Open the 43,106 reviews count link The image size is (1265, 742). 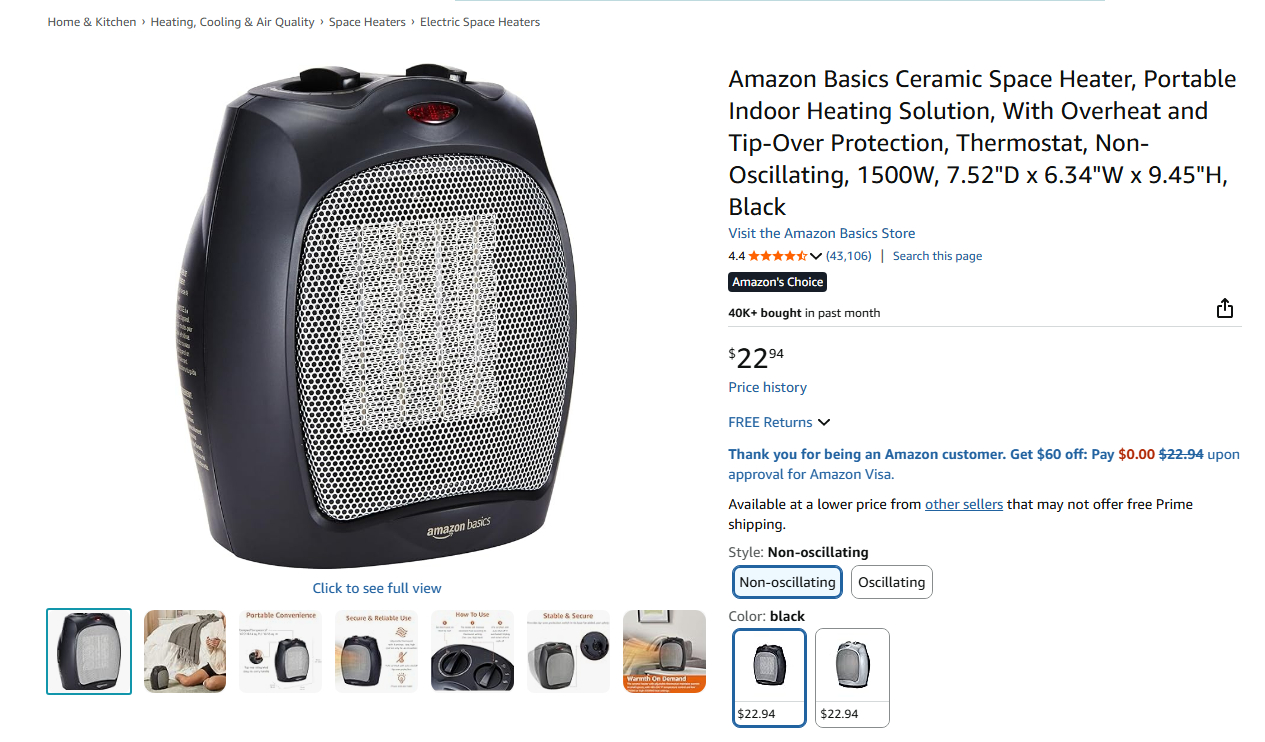tap(848, 256)
